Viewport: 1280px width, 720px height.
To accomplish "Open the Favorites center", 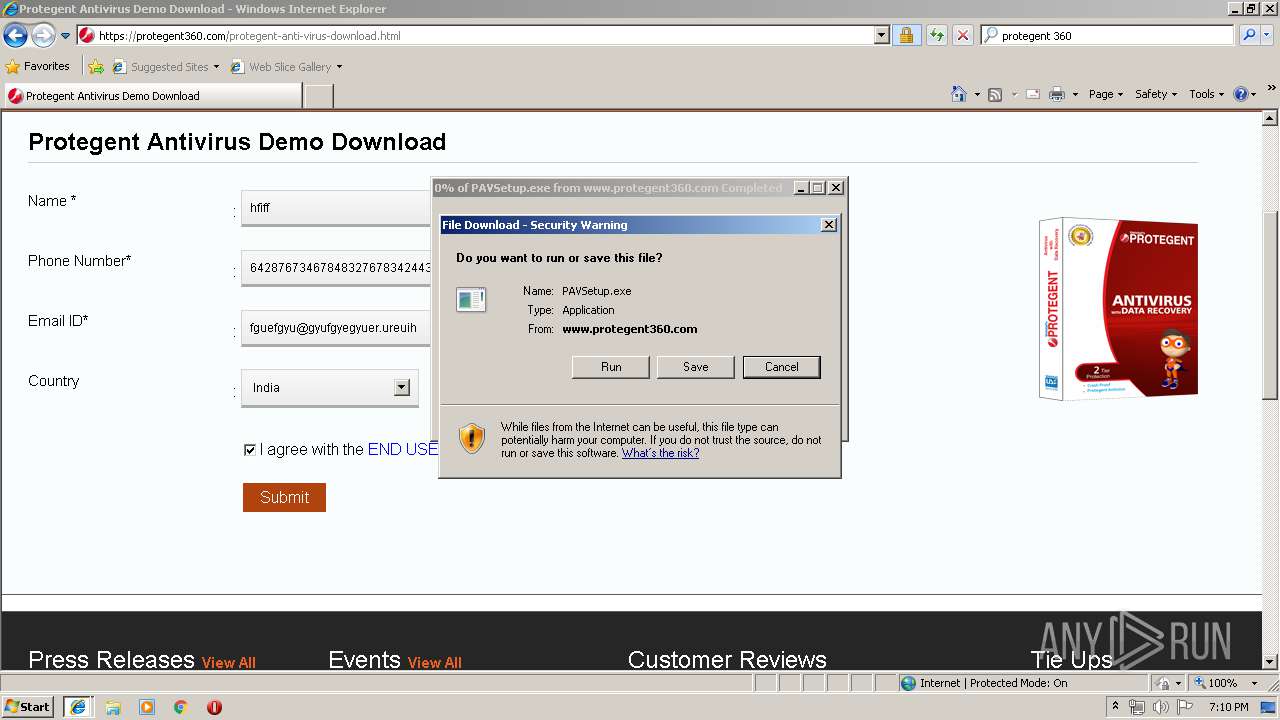I will click(38, 67).
